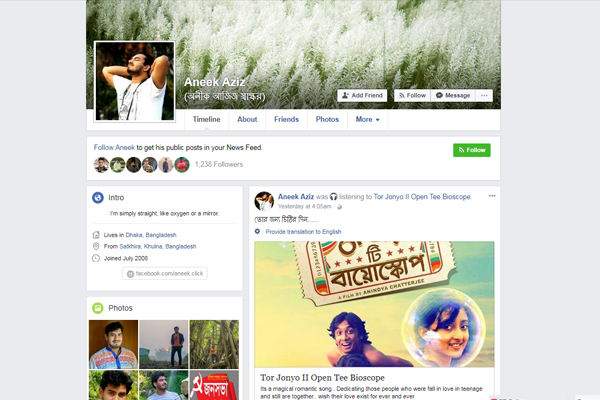600x400 pixels.
Task: Click the Intro globe icon
Action: coord(98,198)
